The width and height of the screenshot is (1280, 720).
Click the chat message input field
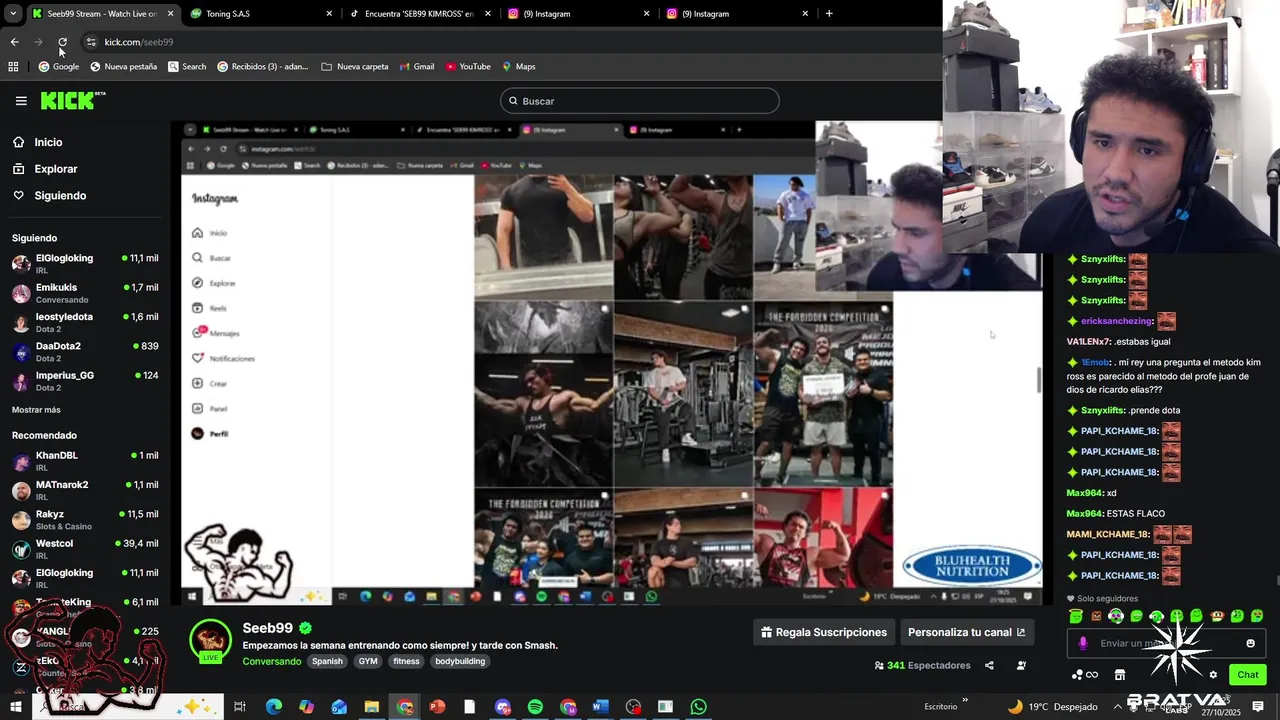click(x=1166, y=643)
